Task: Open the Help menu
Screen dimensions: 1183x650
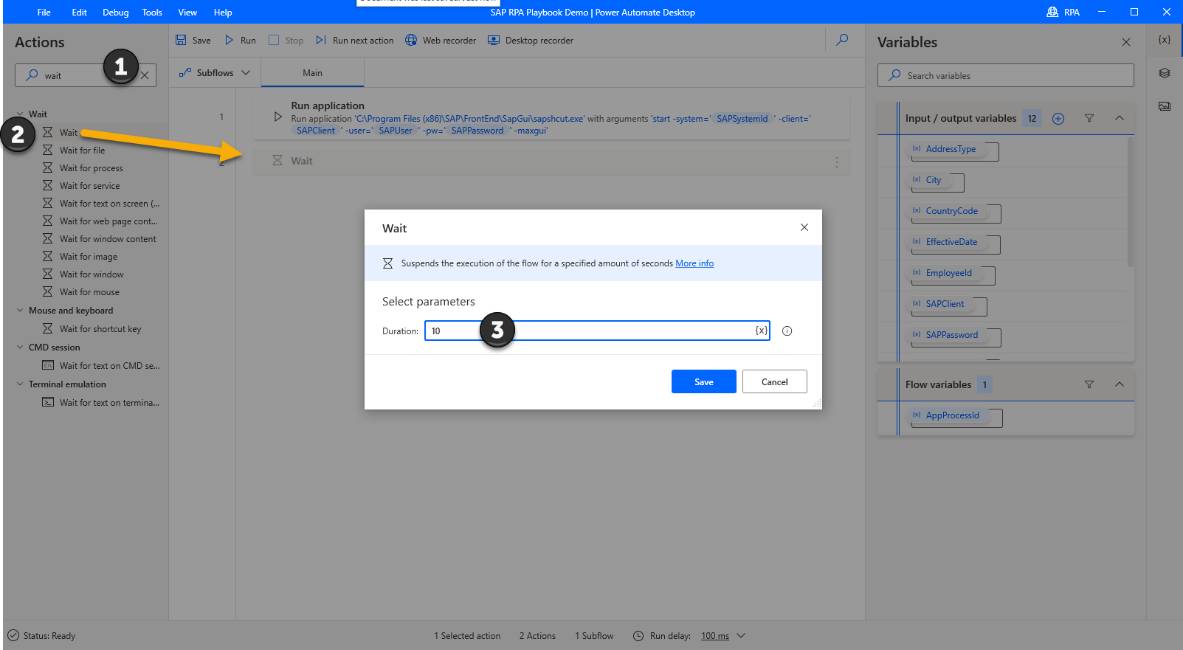Action: 223,12
